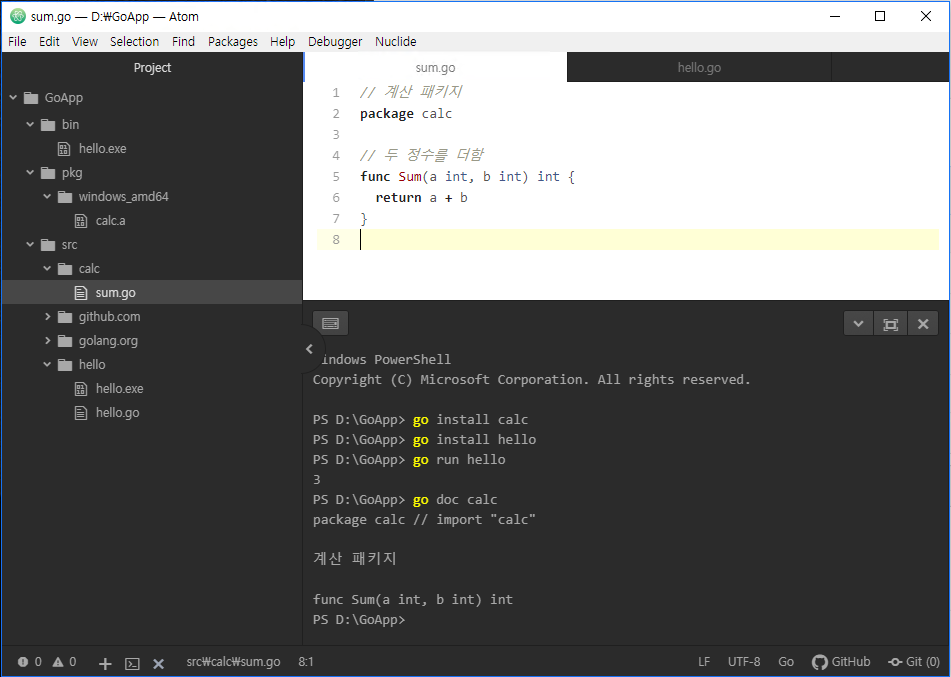
Task: Click the GitHub status bar icon
Action: pyautogui.click(x=840, y=662)
